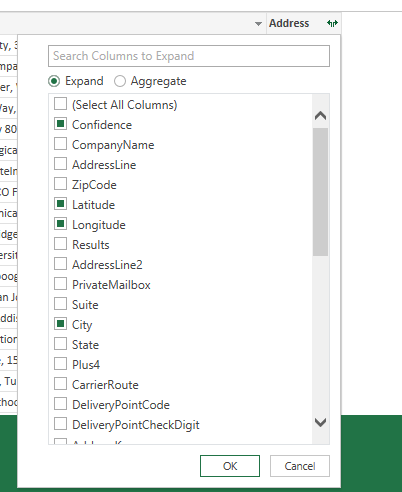The width and height of the screenshot is (402, 492).
Task: Click the scroll-up arrow in column list
Action: (x=320, y=116)
